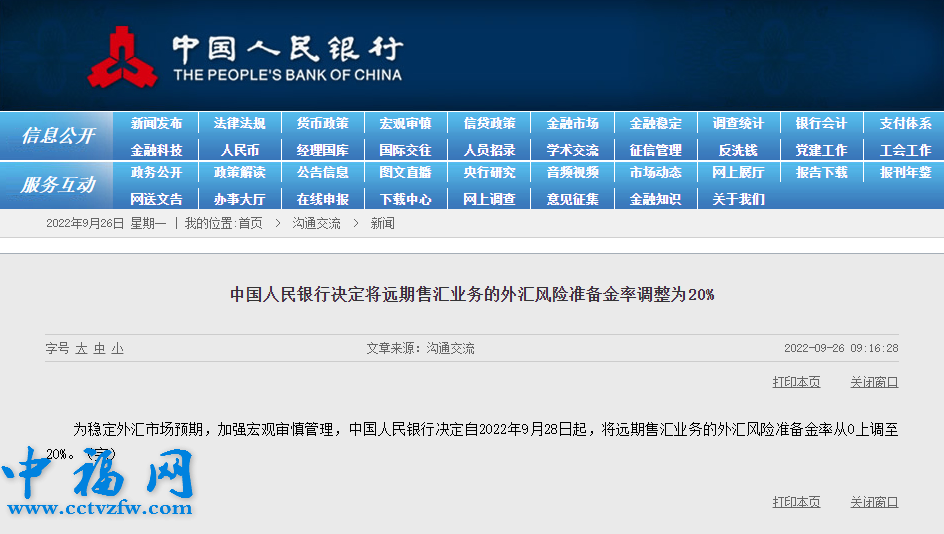Open 新闻发布 menu item
Image resolution: width=944 pixels, height=534 pixels.
click(156, 123)
